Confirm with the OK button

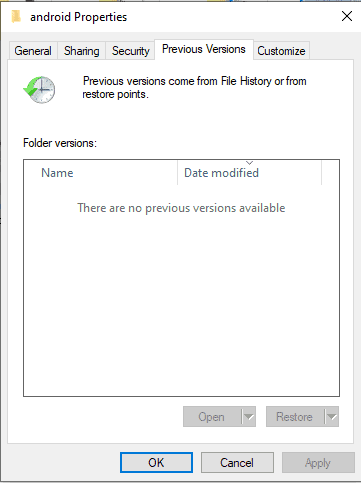pos(156,463)
